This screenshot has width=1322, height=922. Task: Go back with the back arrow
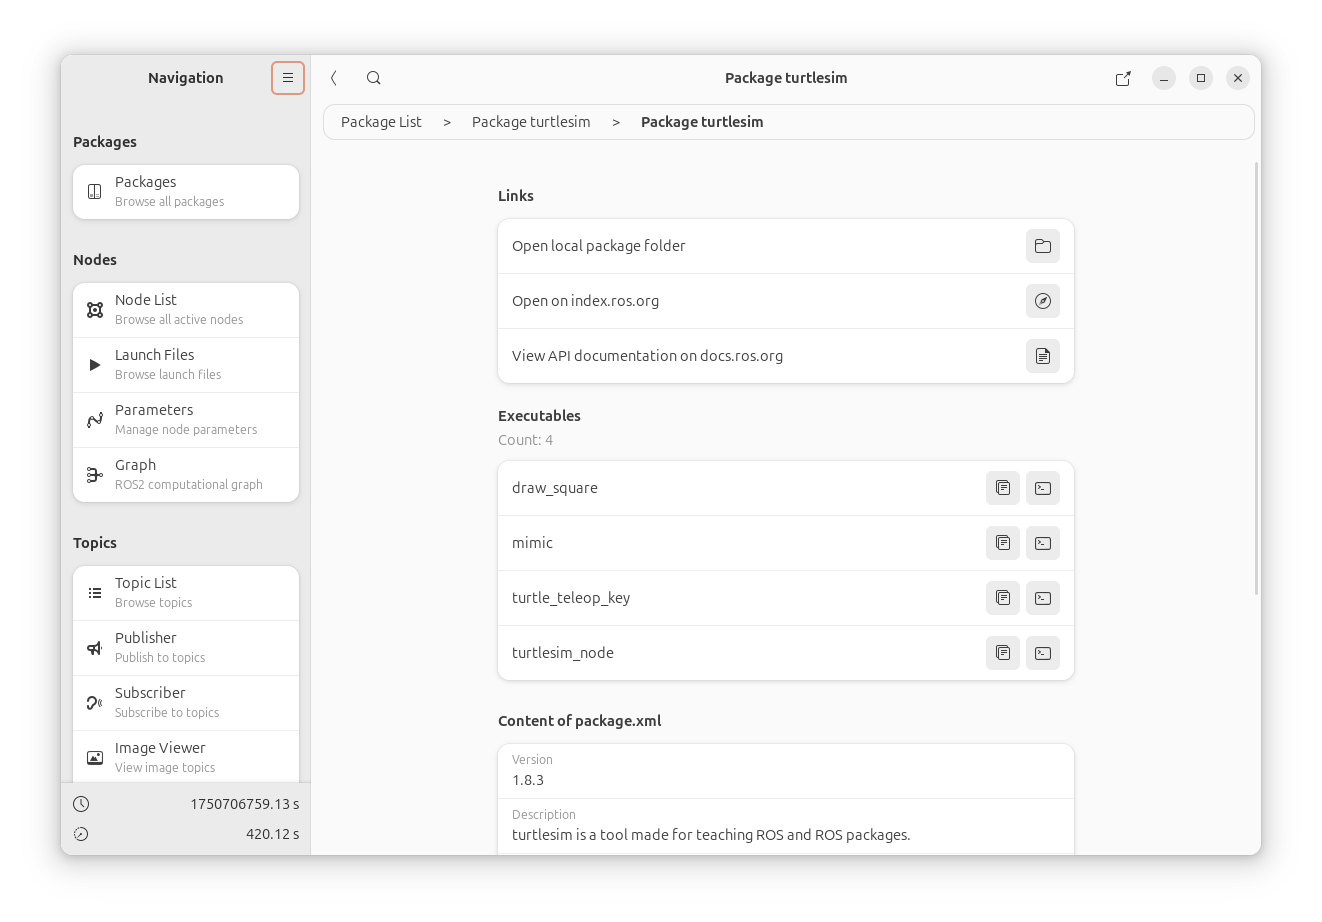pyautogui.click(x=334, y=78)
